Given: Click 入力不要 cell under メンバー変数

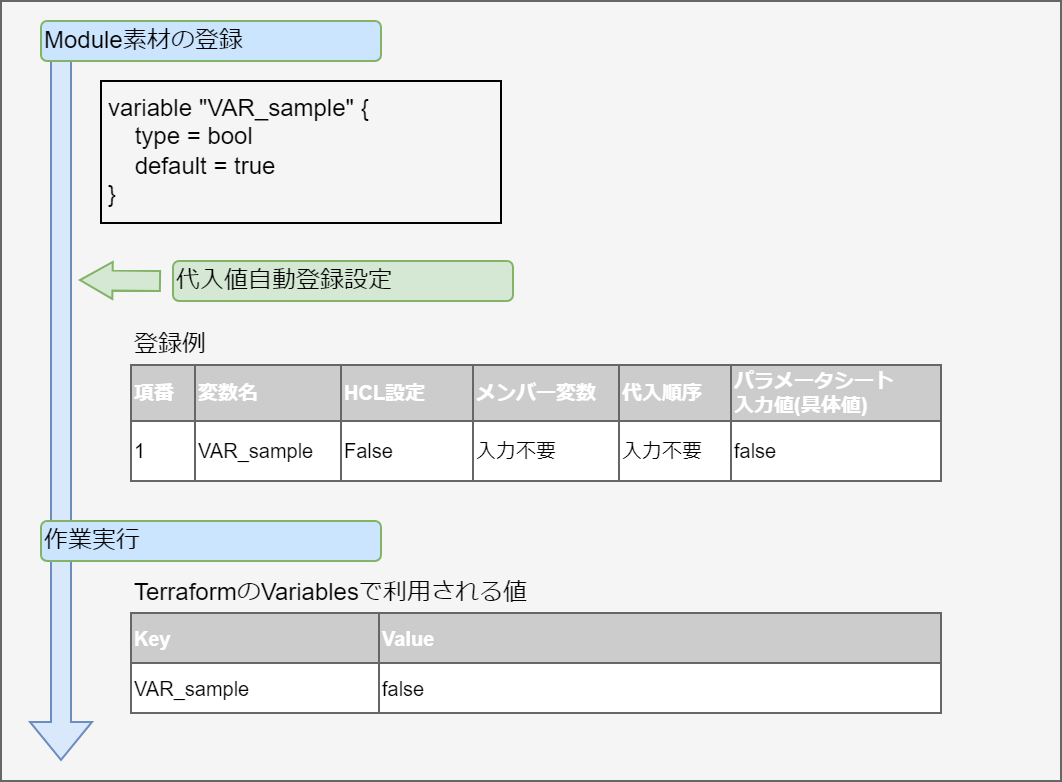Looking at the screenshot, I should (545, 451).
